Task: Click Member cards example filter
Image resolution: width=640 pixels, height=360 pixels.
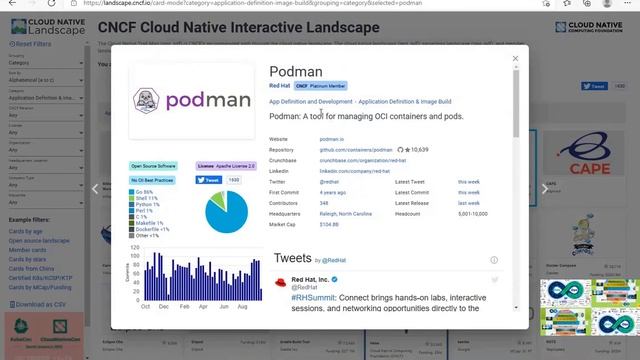Action: point(27,250)
